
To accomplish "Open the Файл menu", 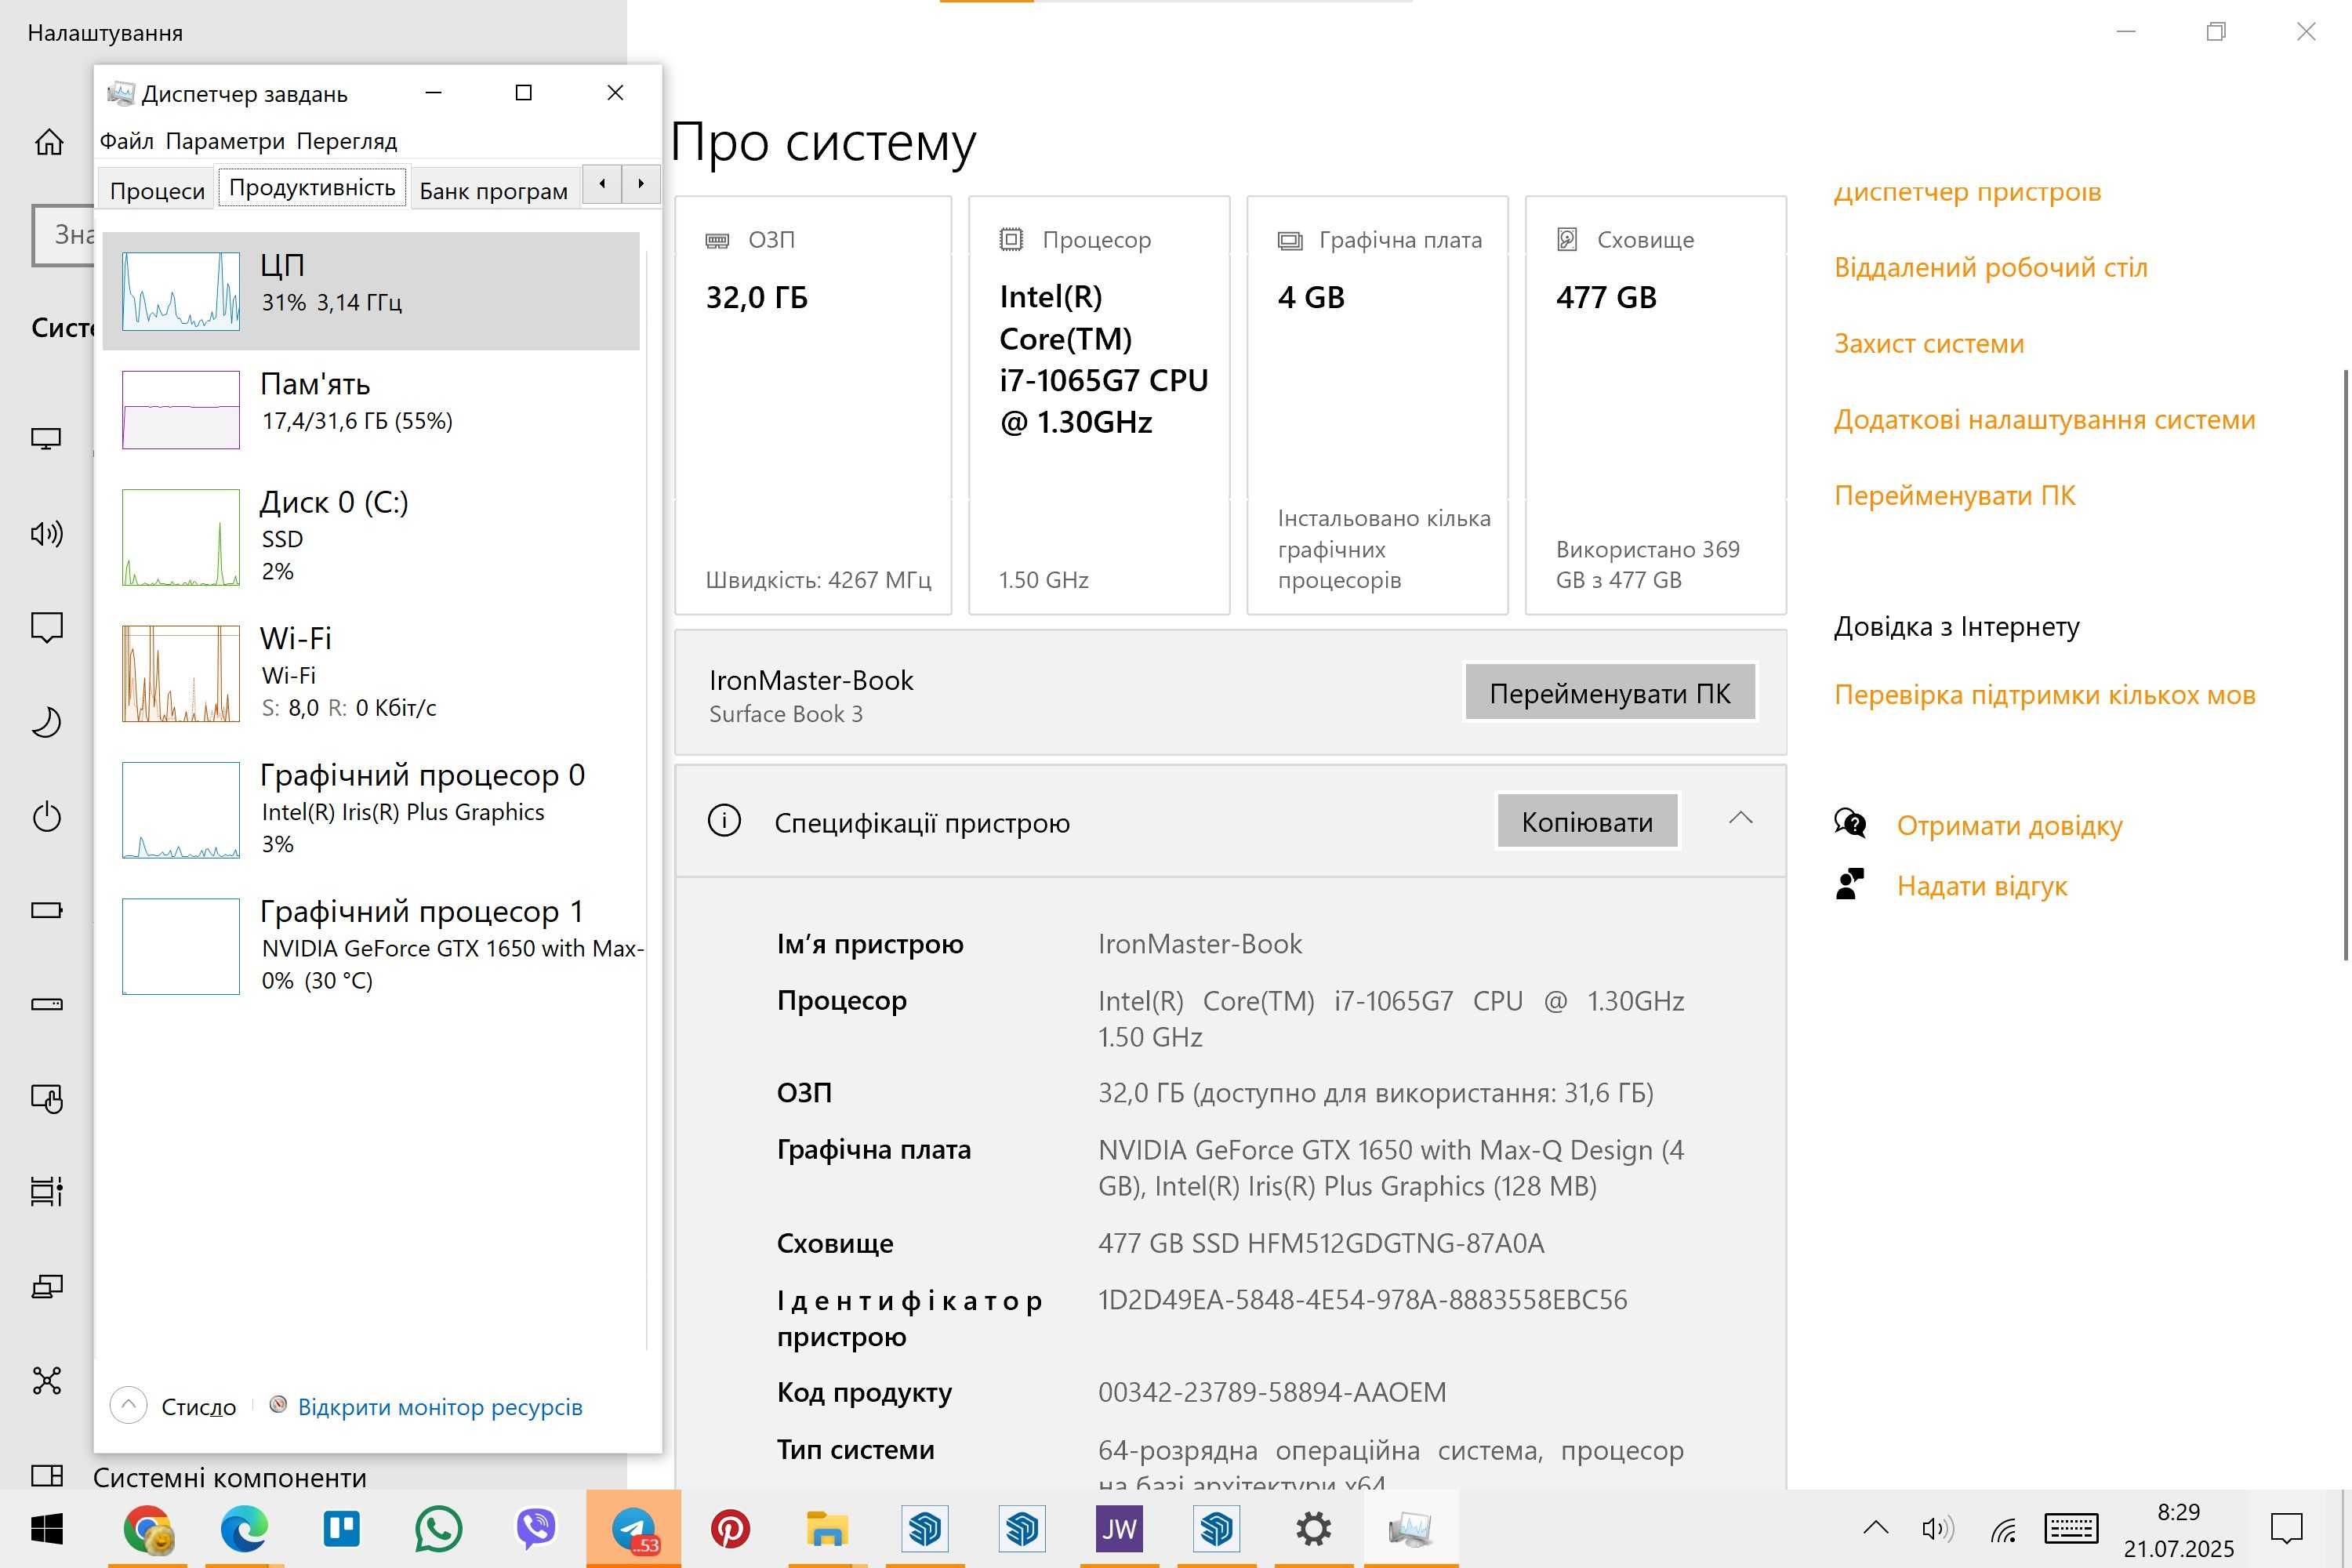I will point(126,141).
